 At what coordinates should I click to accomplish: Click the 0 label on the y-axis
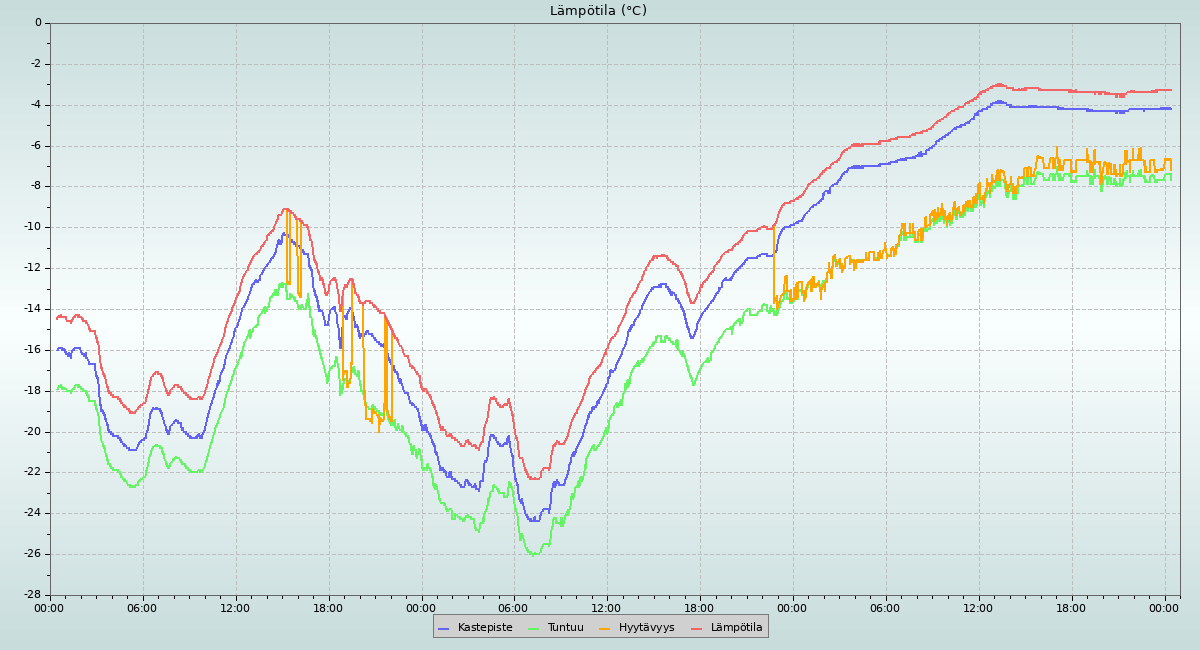[38, 23]
